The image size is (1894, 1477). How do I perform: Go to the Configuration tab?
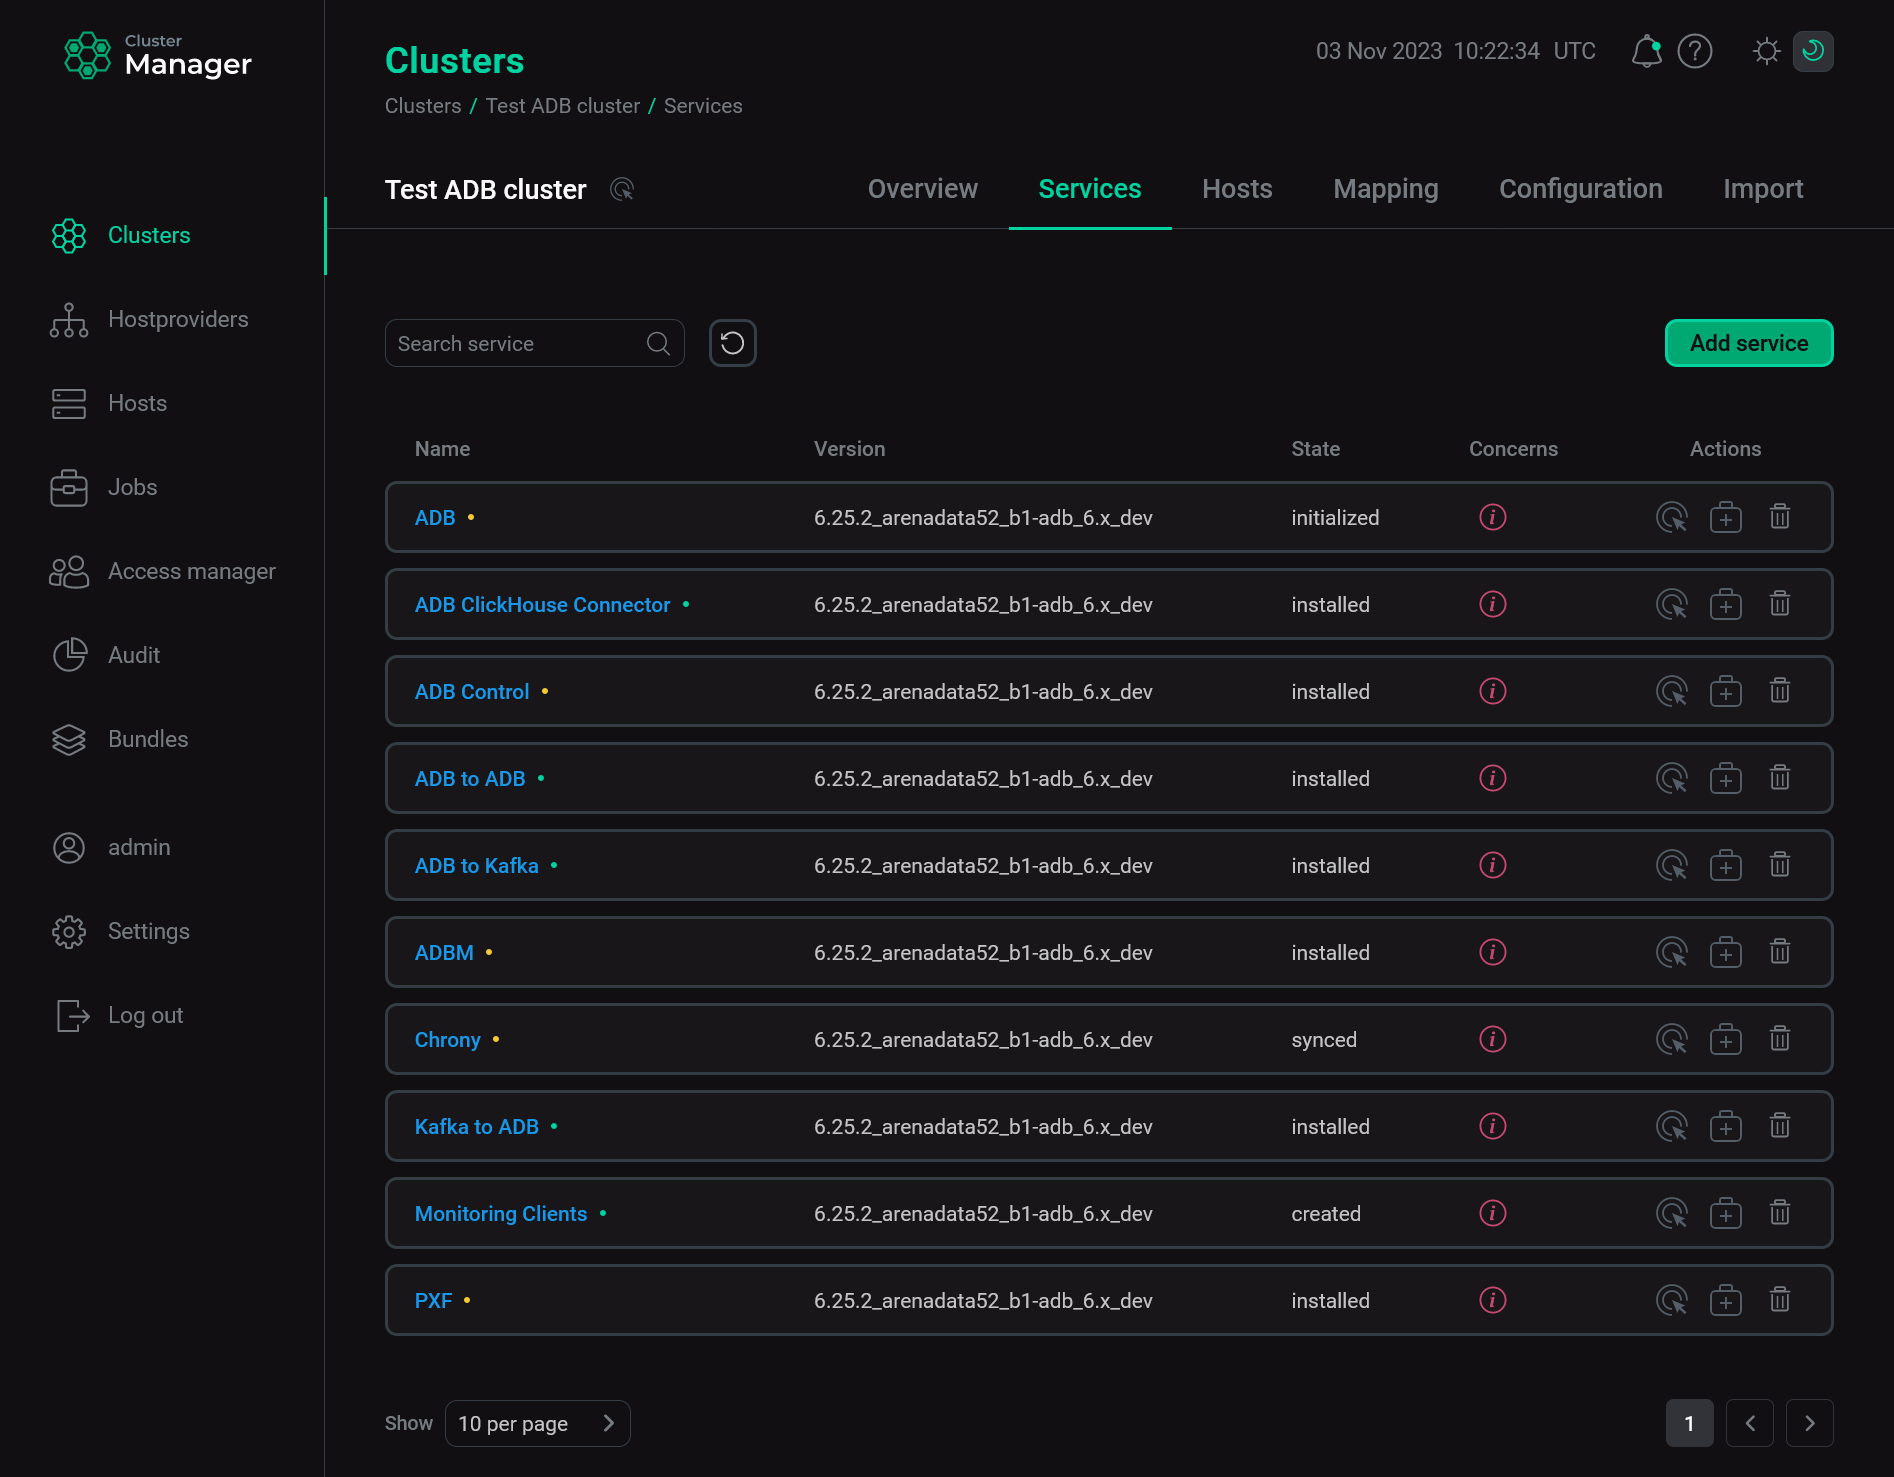coord(1581,189)
